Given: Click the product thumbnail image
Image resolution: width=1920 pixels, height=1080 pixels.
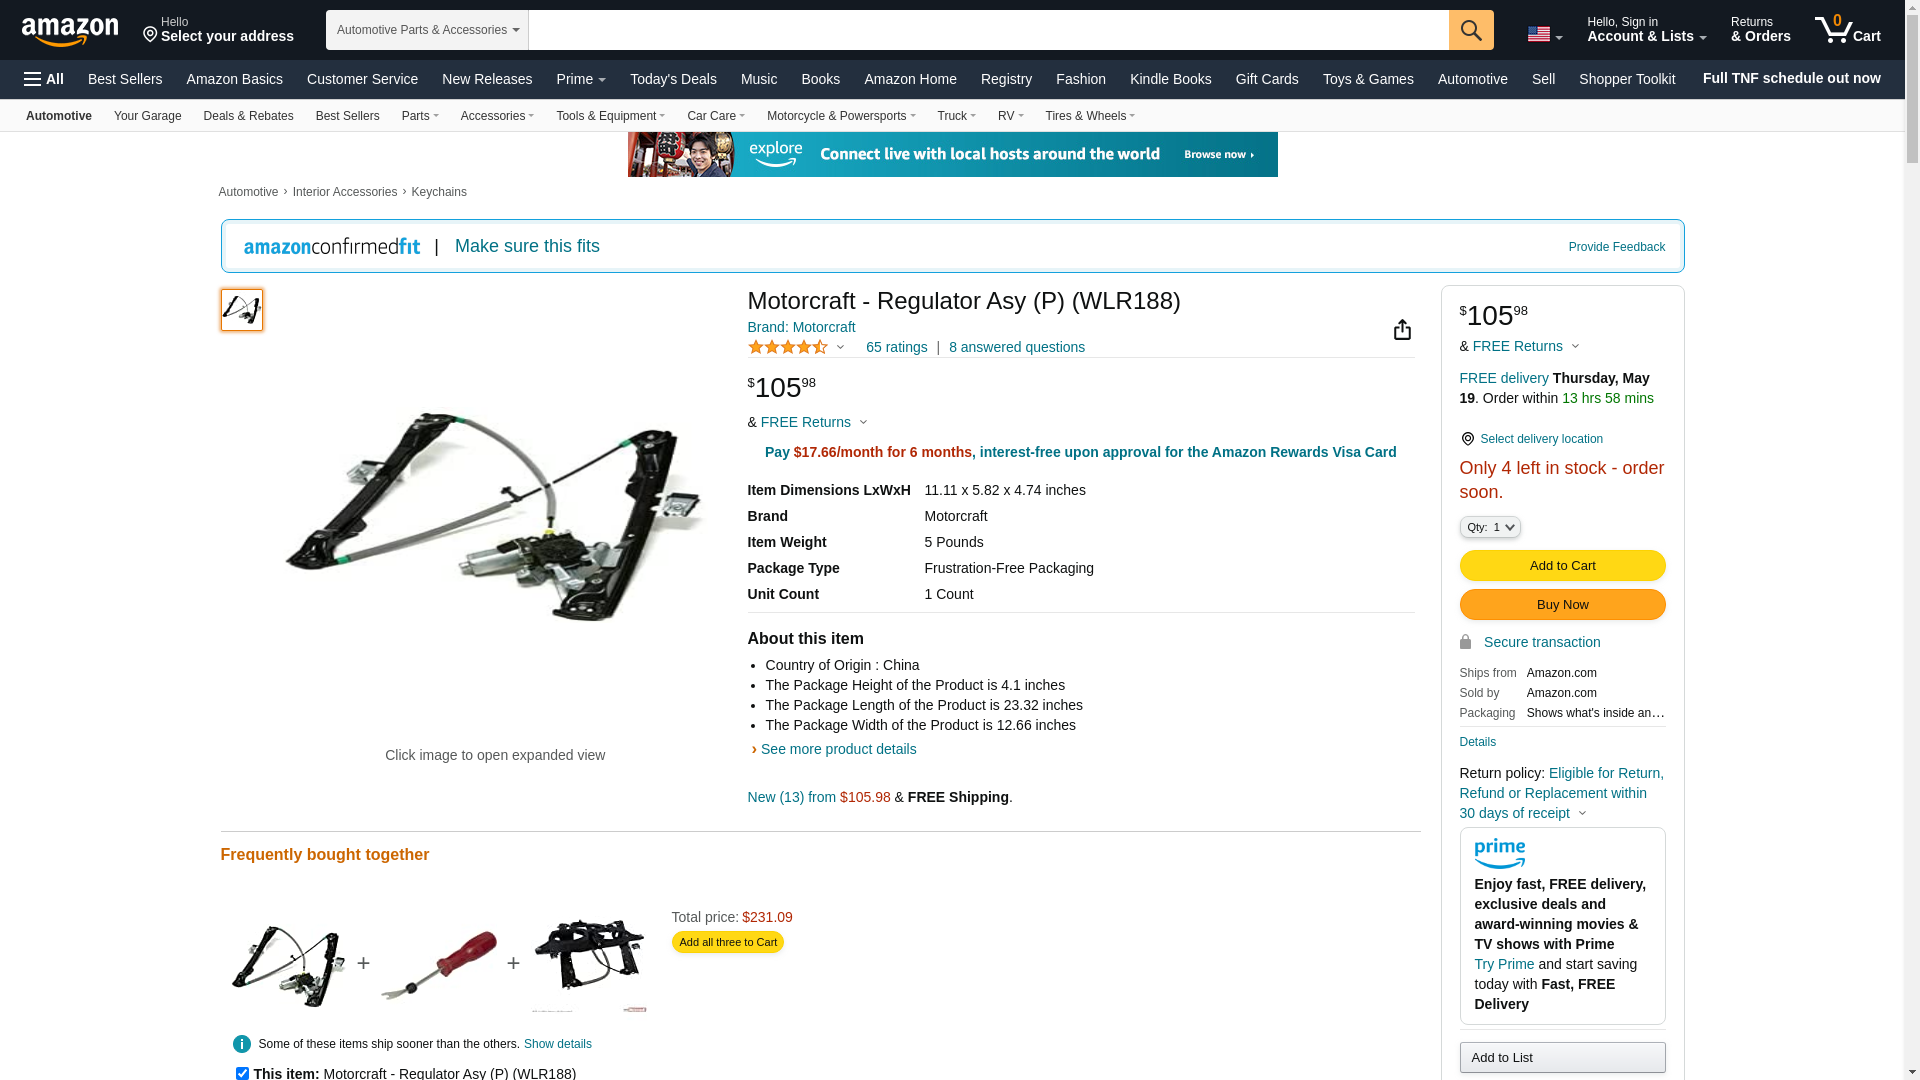Looking at the screenshot, I should coord(242,310).
